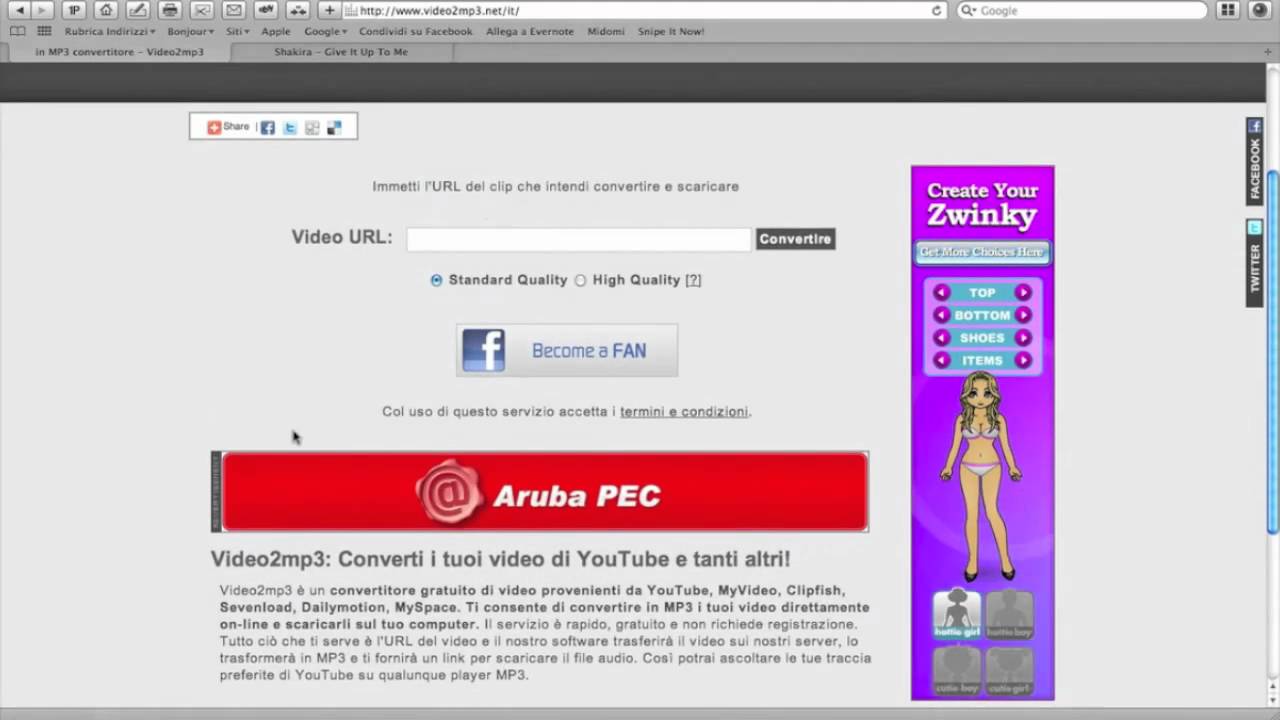
Task: Click the Delicious icon in share box
Action: coord(334,127)
